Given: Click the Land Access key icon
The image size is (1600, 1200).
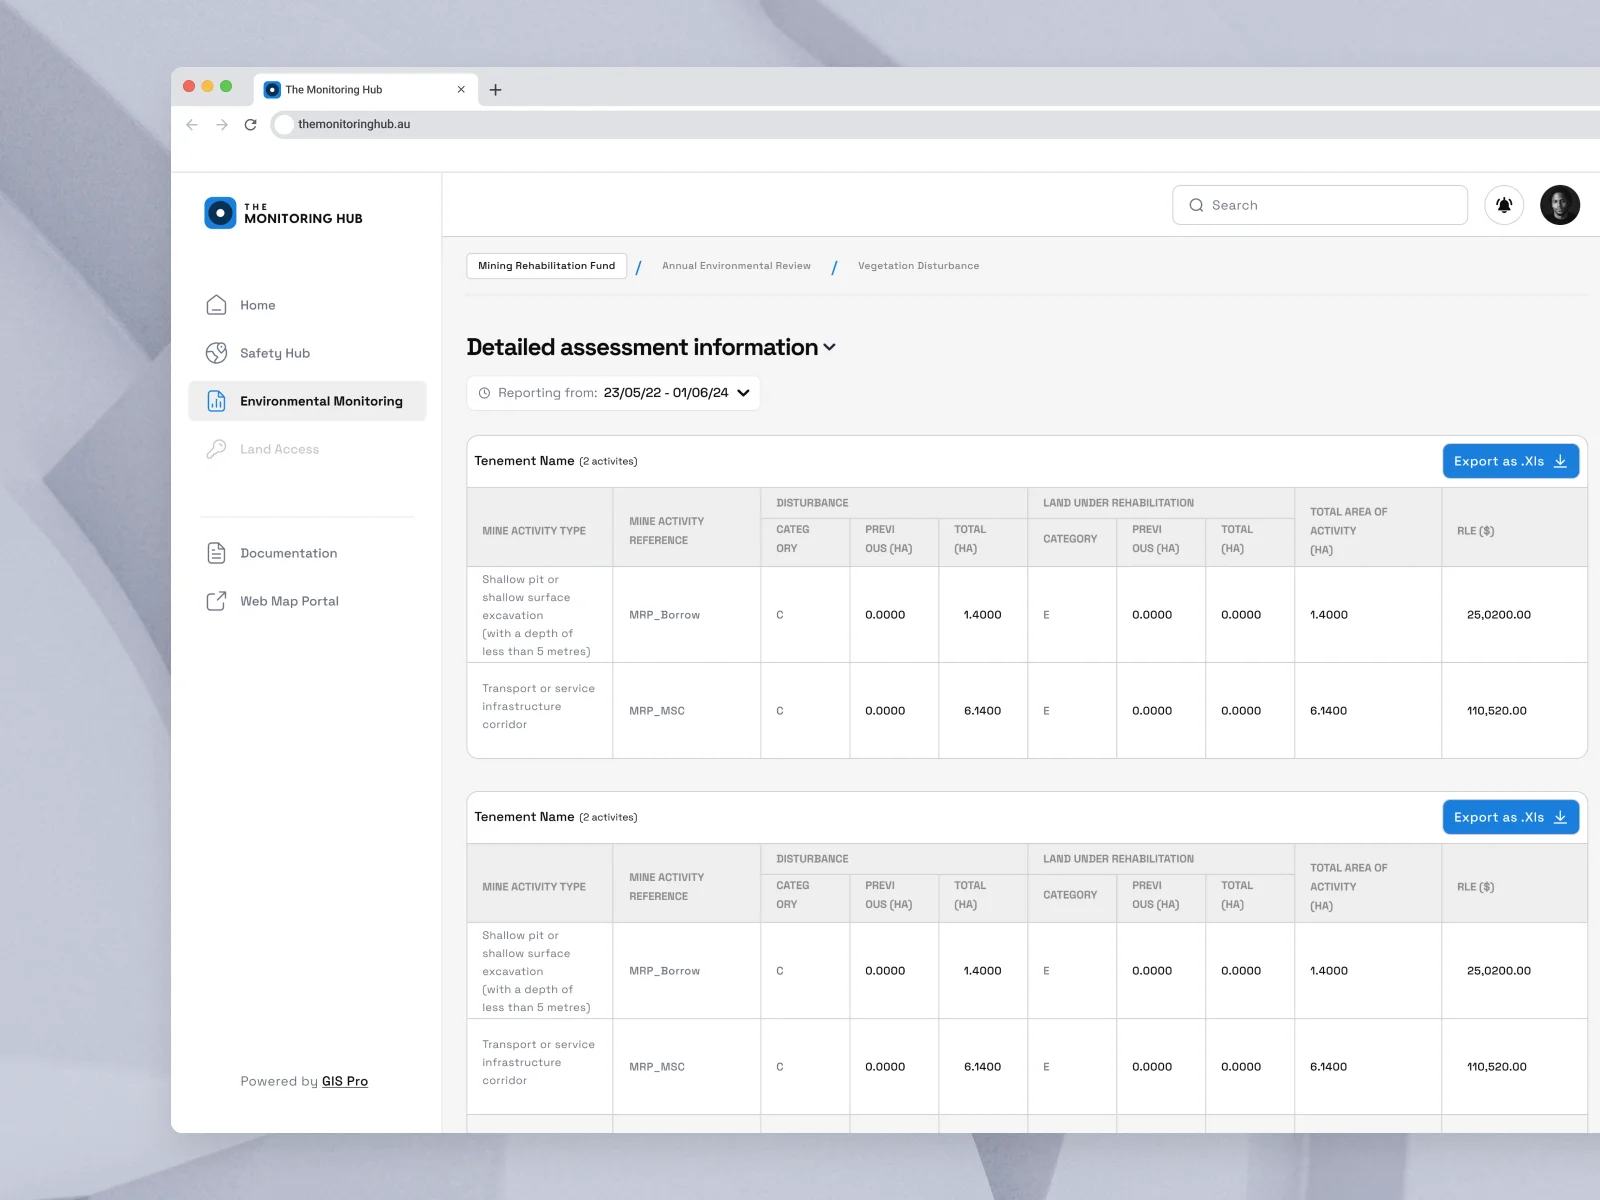Looking at the screenshot, I should coord(216,449).
